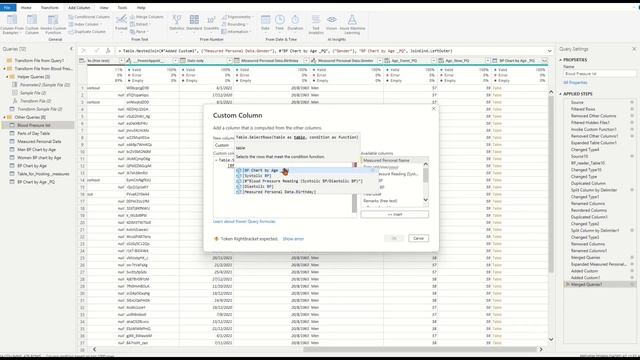Click the Date ribbon icon
The image size is (640, 360).
[x=265, y=22]
